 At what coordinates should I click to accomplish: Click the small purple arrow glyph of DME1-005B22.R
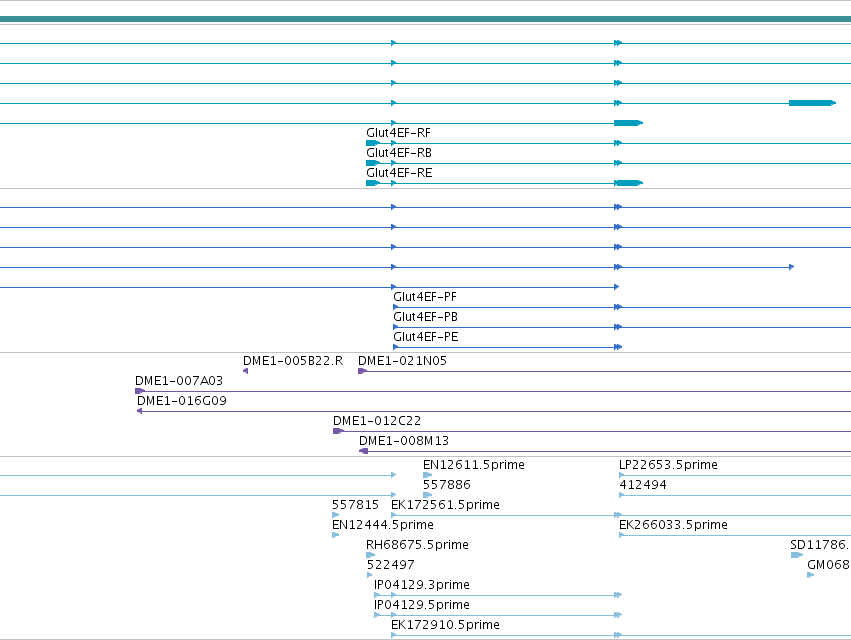coord(245,371)
